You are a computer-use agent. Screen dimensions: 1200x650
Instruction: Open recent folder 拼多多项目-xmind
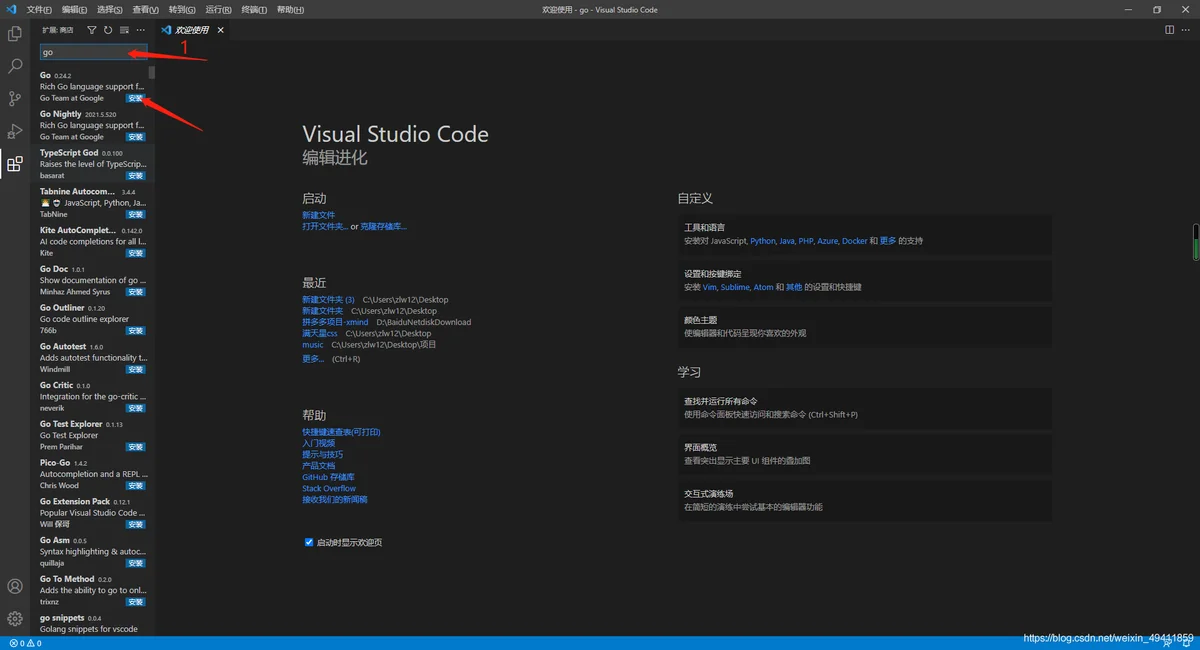335,322
